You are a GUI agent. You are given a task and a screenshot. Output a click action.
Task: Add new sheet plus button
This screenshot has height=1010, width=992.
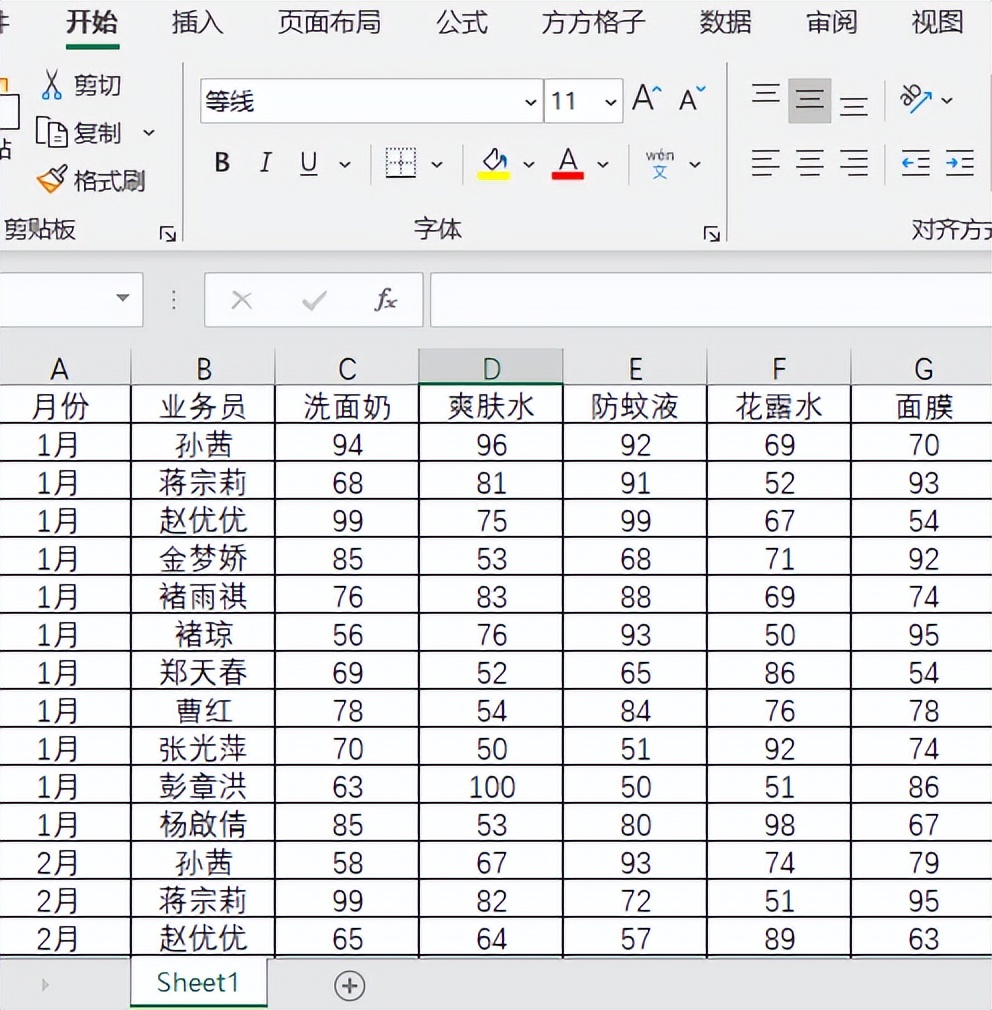[350, 986]
